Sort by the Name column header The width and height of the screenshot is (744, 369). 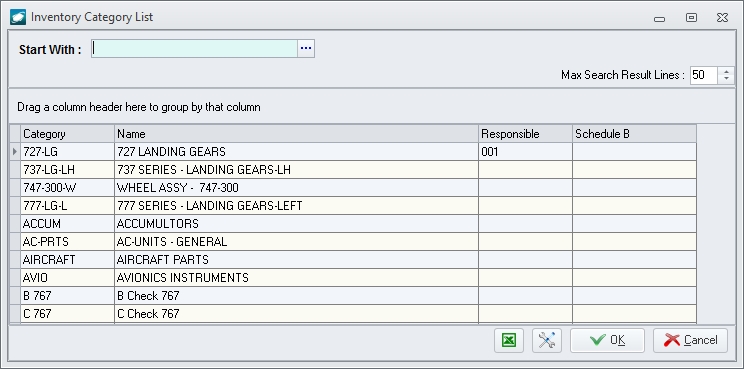coord(297,134)
